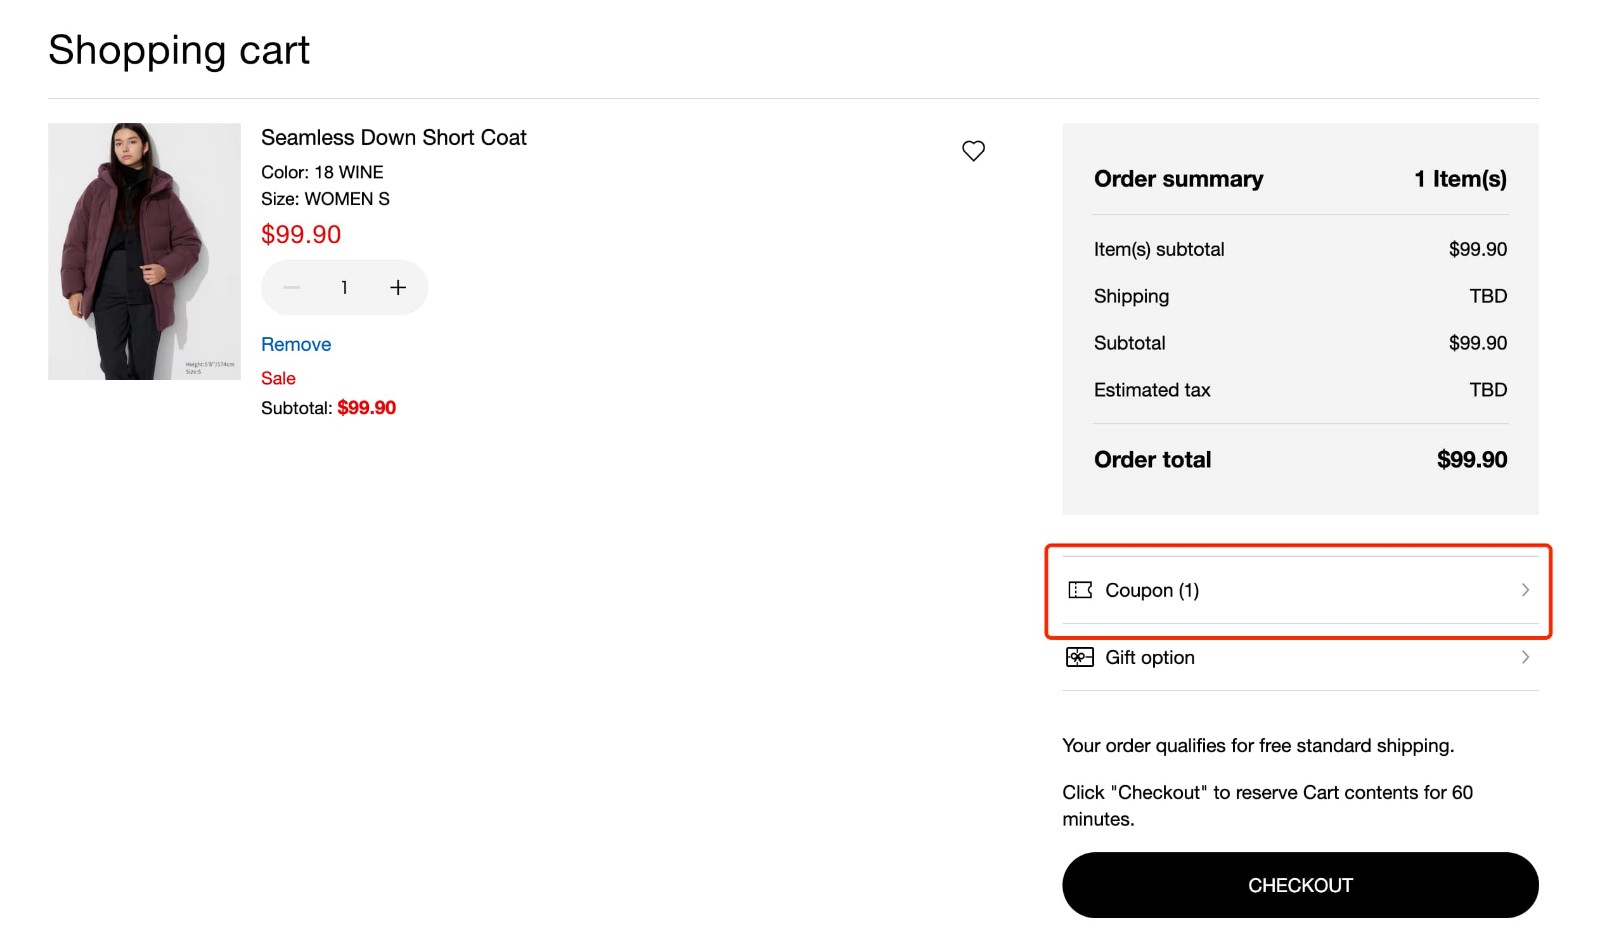Open the Coupon (1) section
Viewport: 1600px width, 945px height.
click(1152, 590)
